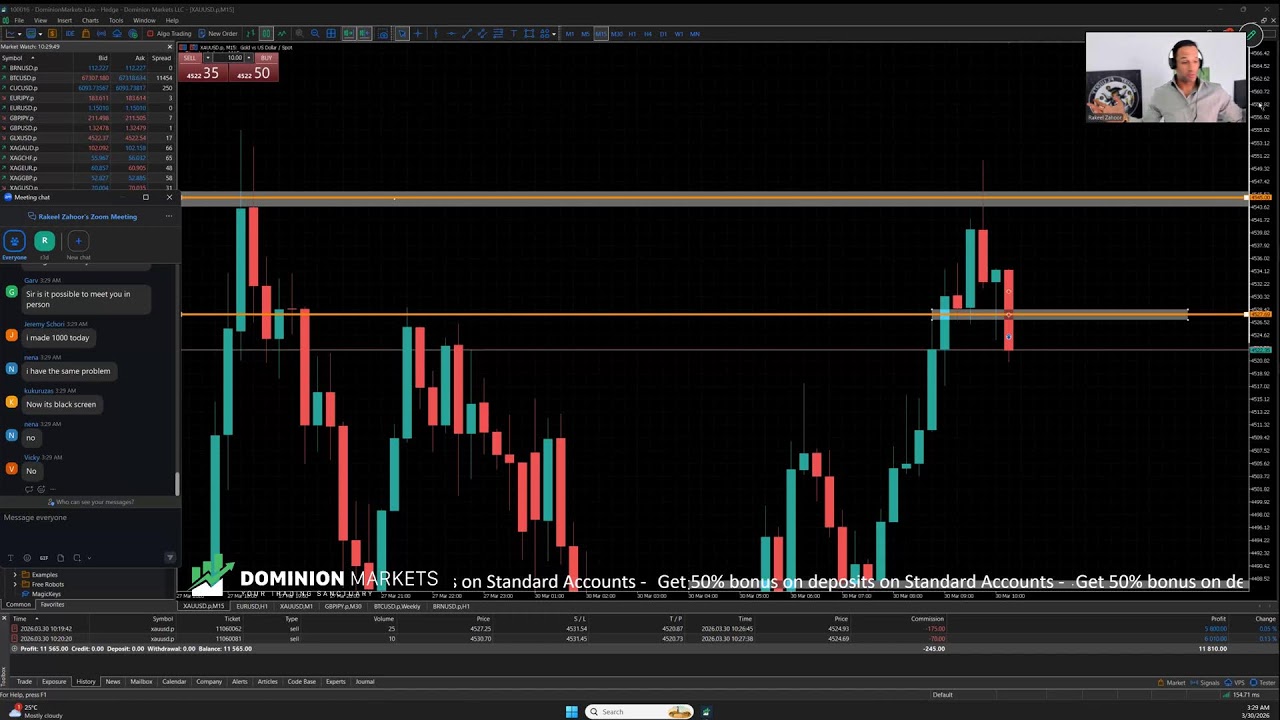This screenshot has height=720, width=1280.
Task: Select the H4 timeframe button
Action: (648, 34)
